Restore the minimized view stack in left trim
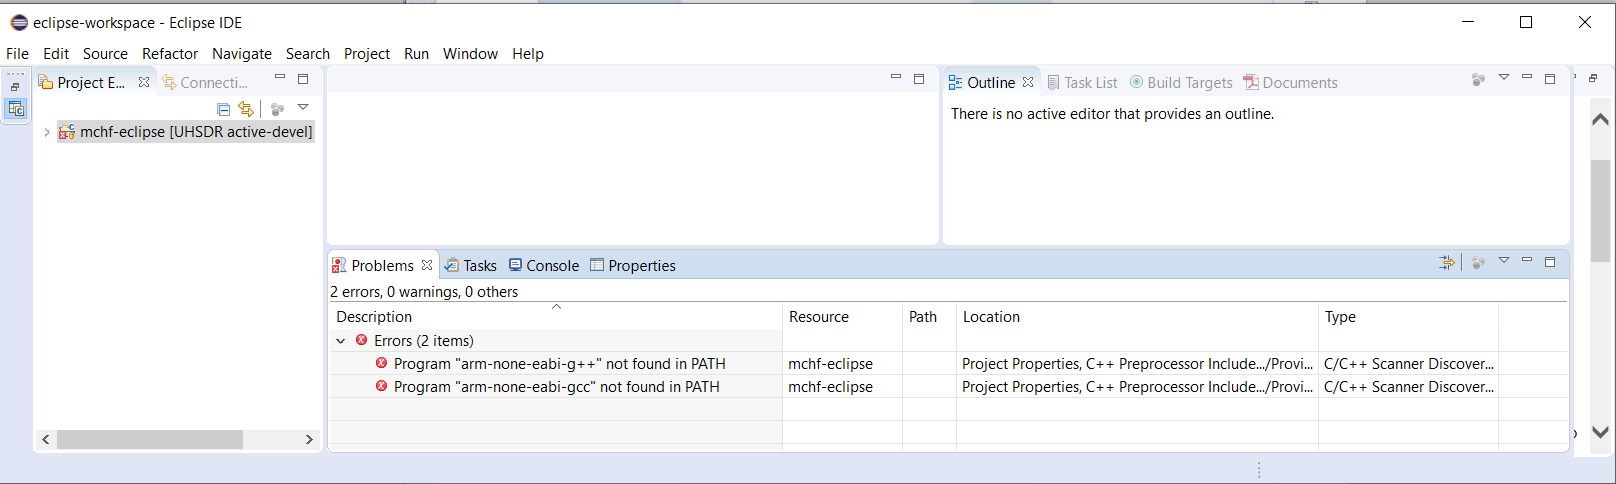 click(15, 87)
